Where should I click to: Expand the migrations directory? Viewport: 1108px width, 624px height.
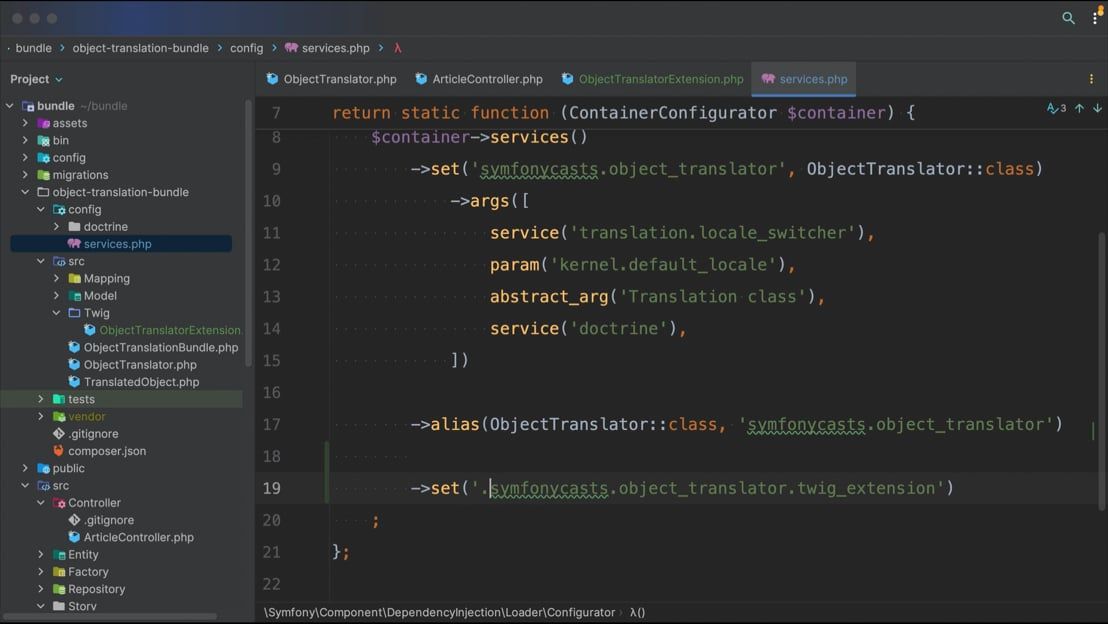24,174
